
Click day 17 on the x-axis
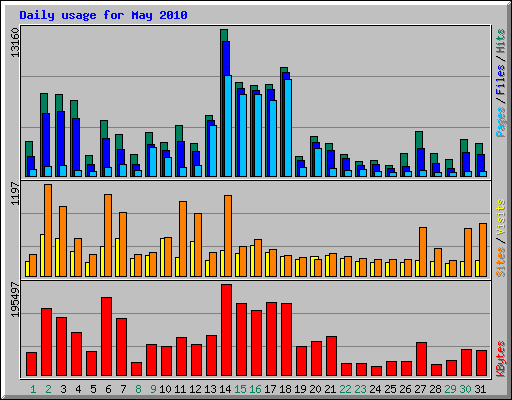point(270,389)
